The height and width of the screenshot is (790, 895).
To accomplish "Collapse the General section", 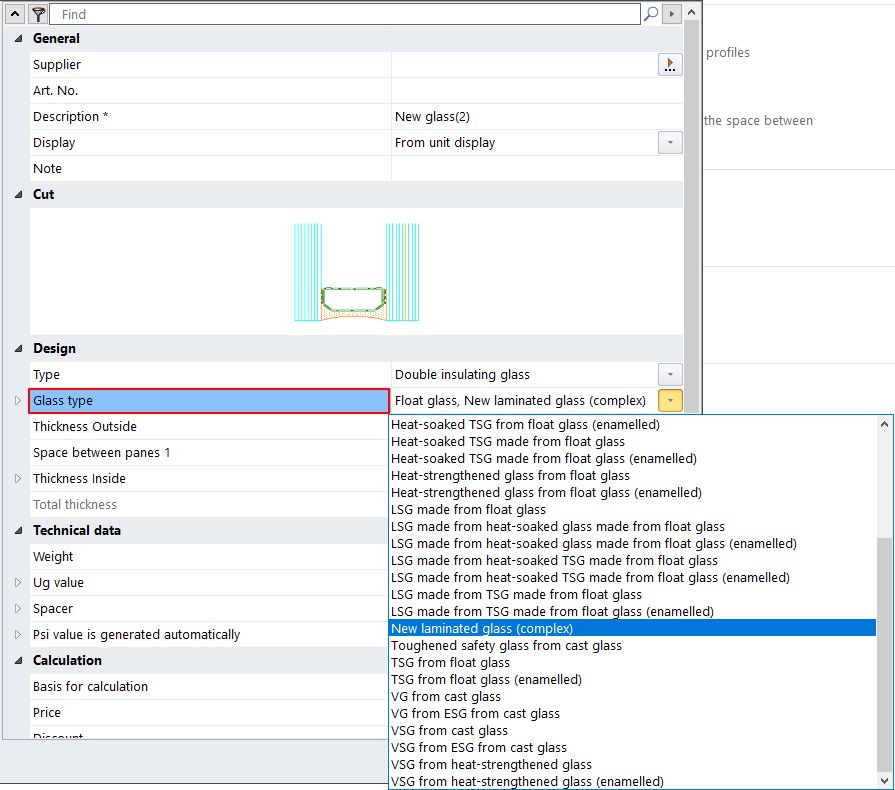I will pyautogui.click(x=18, y=39).
